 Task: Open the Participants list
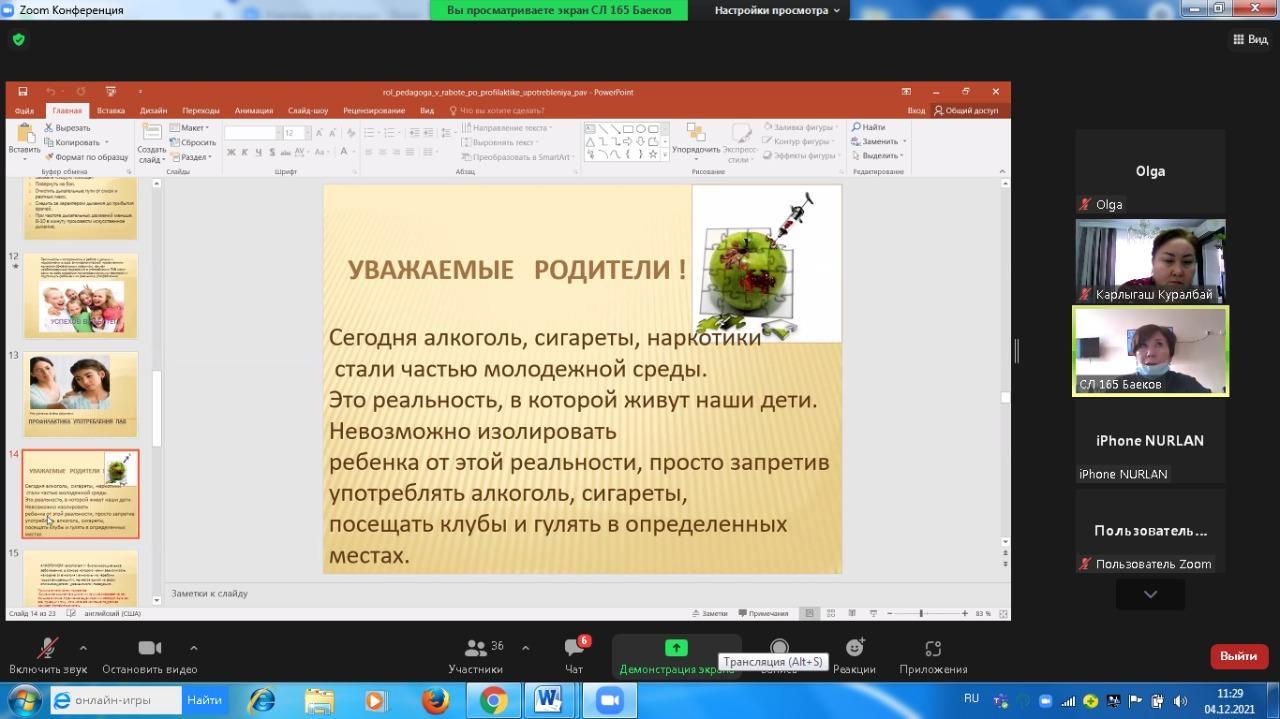click(476, 655)
